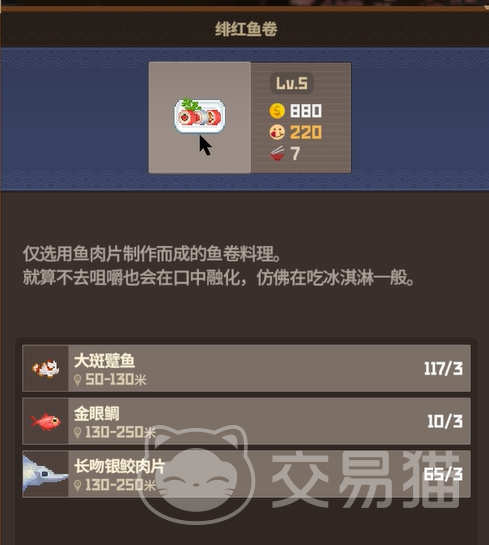Click the 绯红鱼卷 title header
The image size is (489, 545).
(246, 29)
